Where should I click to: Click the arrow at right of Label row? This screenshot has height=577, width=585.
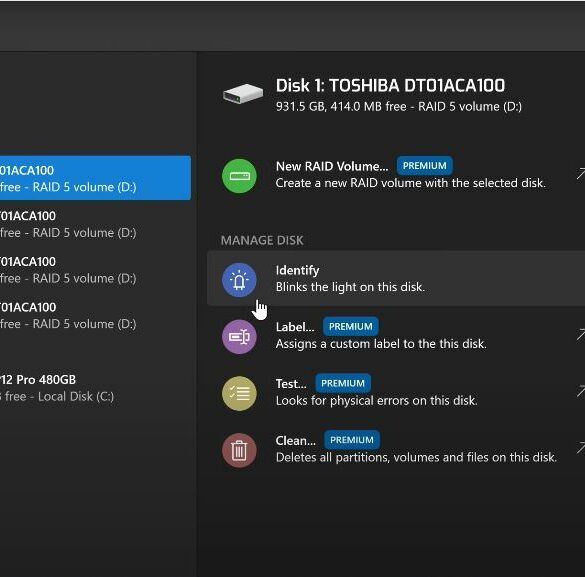[x=581, y=335]
